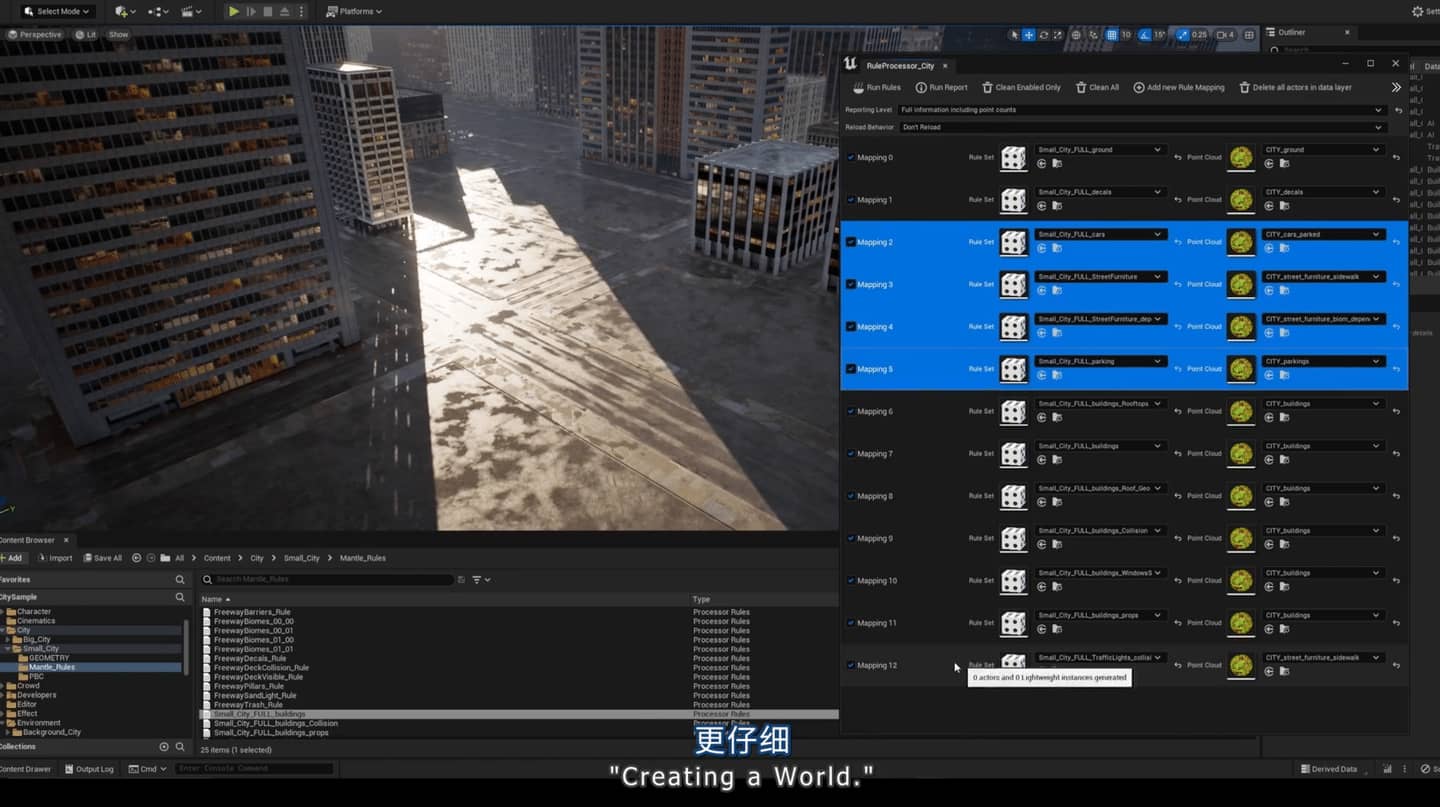Open Small_City_FULL_ground rule set dropdown
Screen dimensions: 1440x807
click(1100, 150)
